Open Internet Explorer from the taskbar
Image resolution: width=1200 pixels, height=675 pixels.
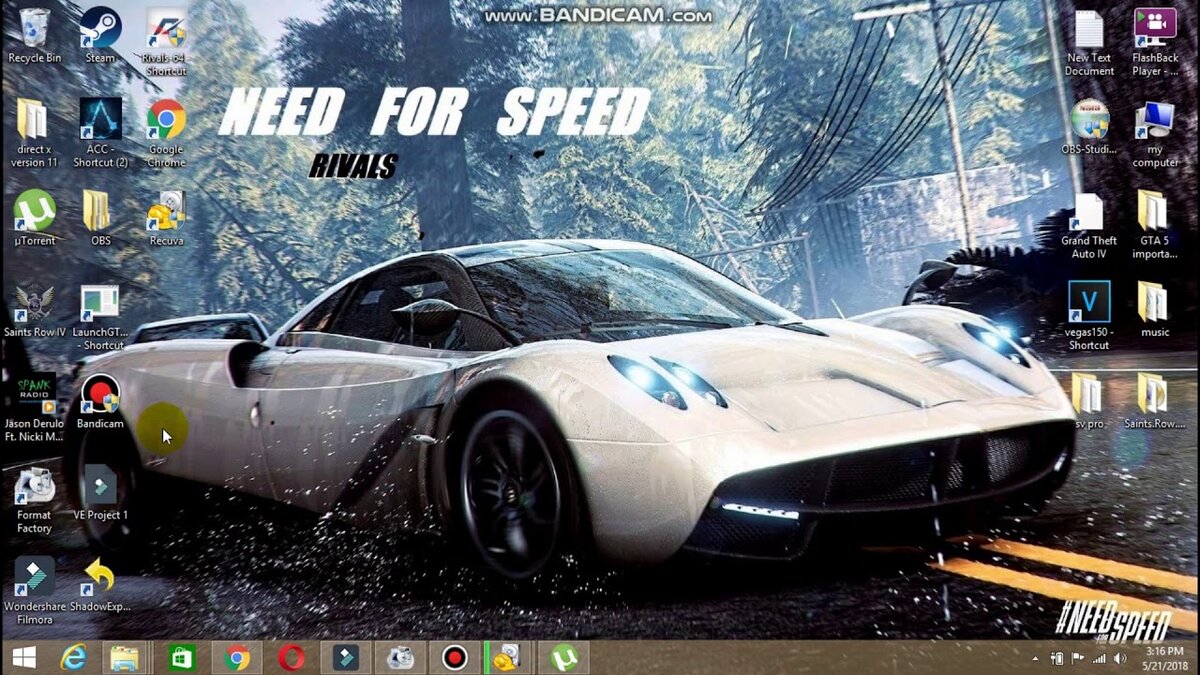point(72,657)
